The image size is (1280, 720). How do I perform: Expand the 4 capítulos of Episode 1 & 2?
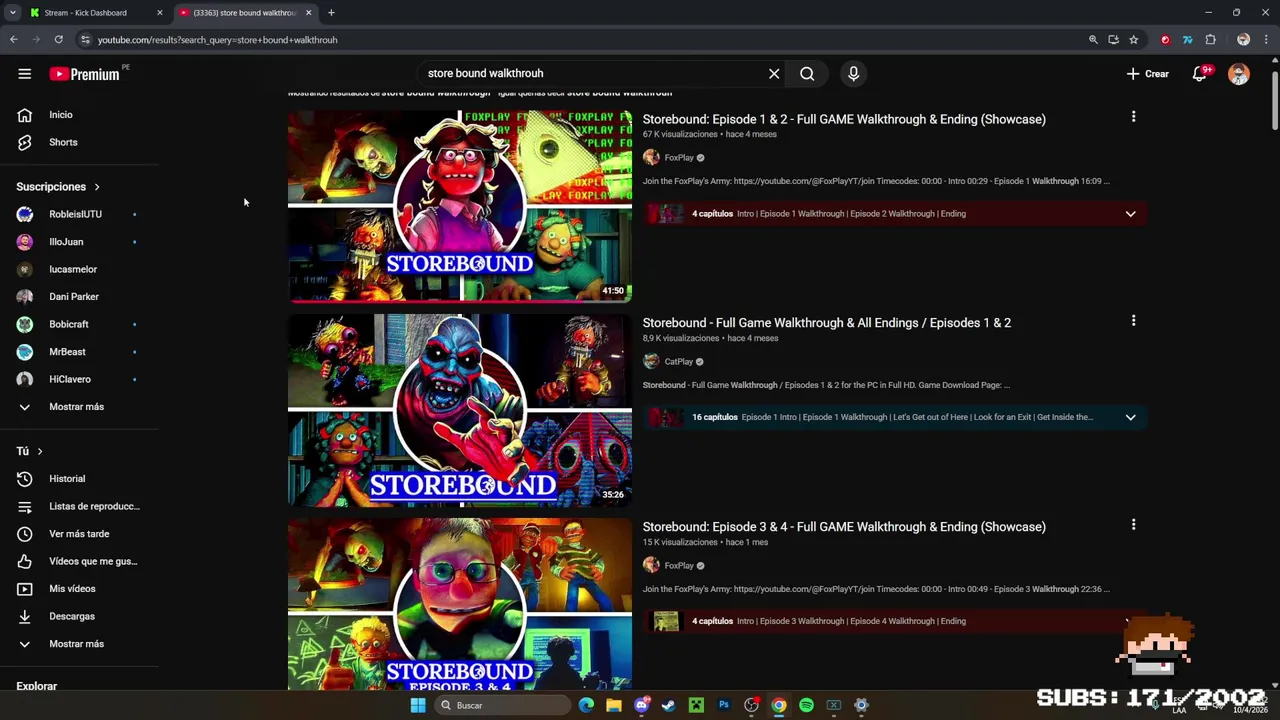tap(1130, 214)
